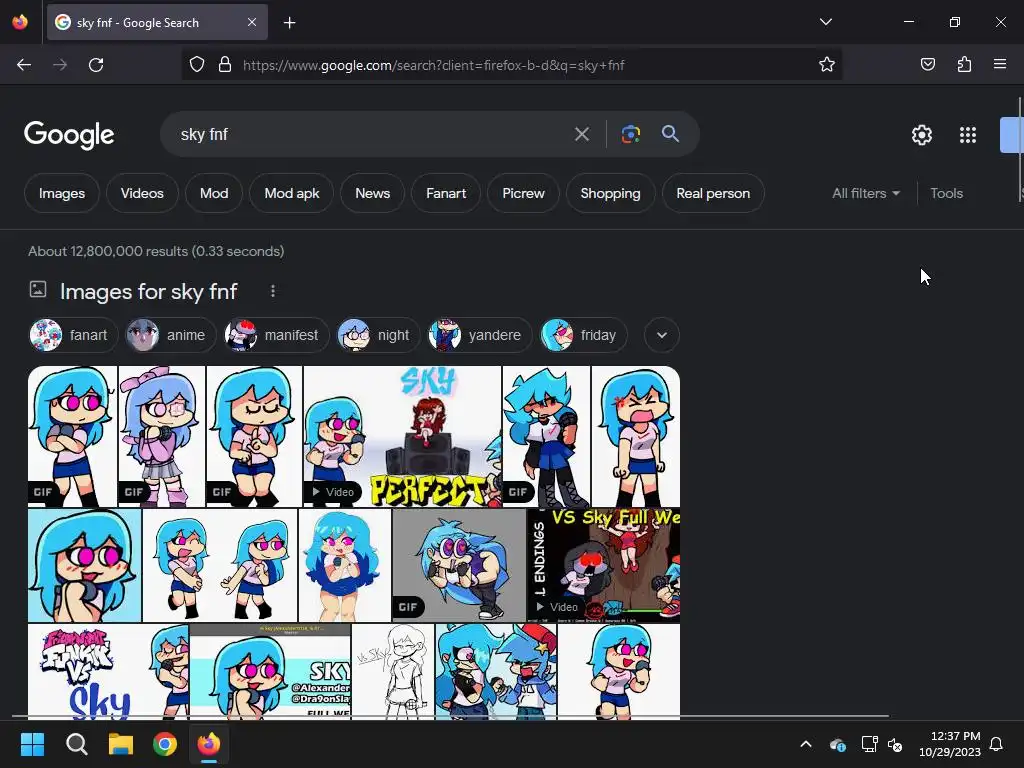Open Windows taskbar search
This screenshot has width=1024, height=768.
(x=76, y=744)
